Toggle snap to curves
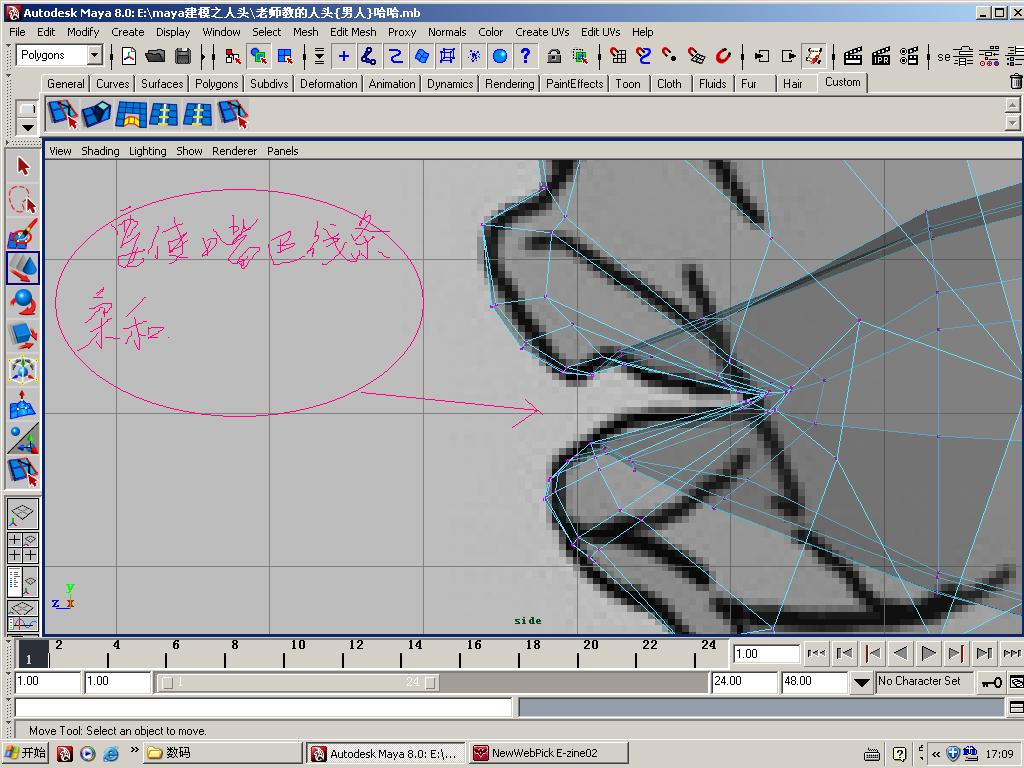Screen dimensions: 1024x768 644,56
